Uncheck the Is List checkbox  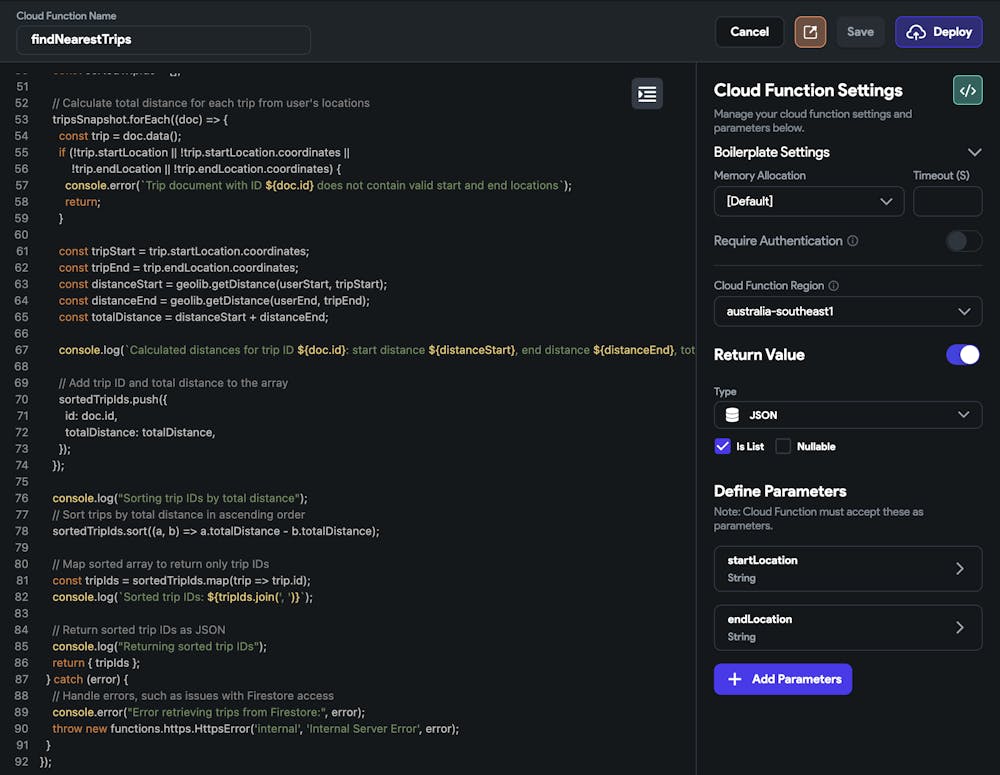(x=723, y=446)
